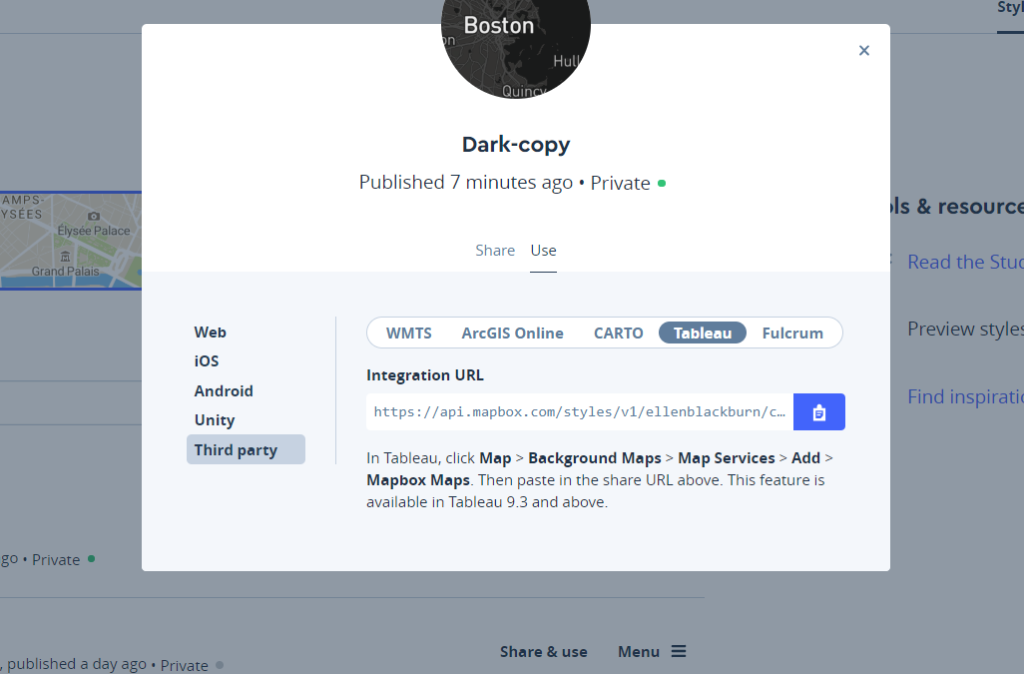The width and height of the screenshot is (1024, 674).
Task: Open the Find inspiration link
Action: pyautogui.click(x=965, y=396)
